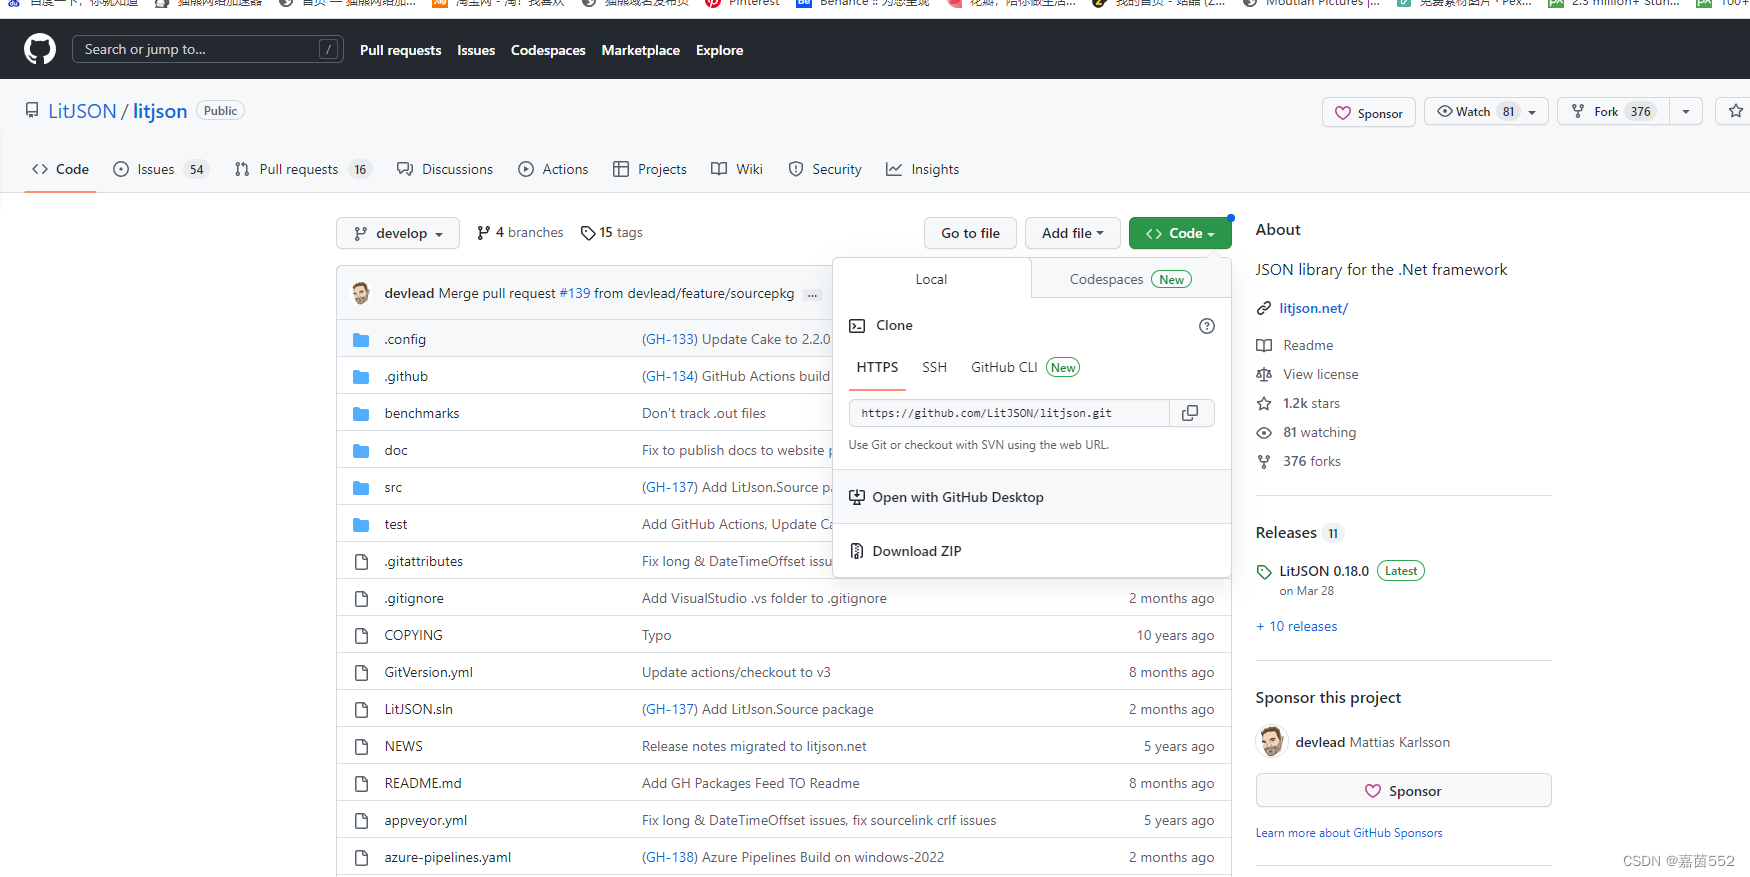Go to the Discussions tab

[x=445, y=169]
